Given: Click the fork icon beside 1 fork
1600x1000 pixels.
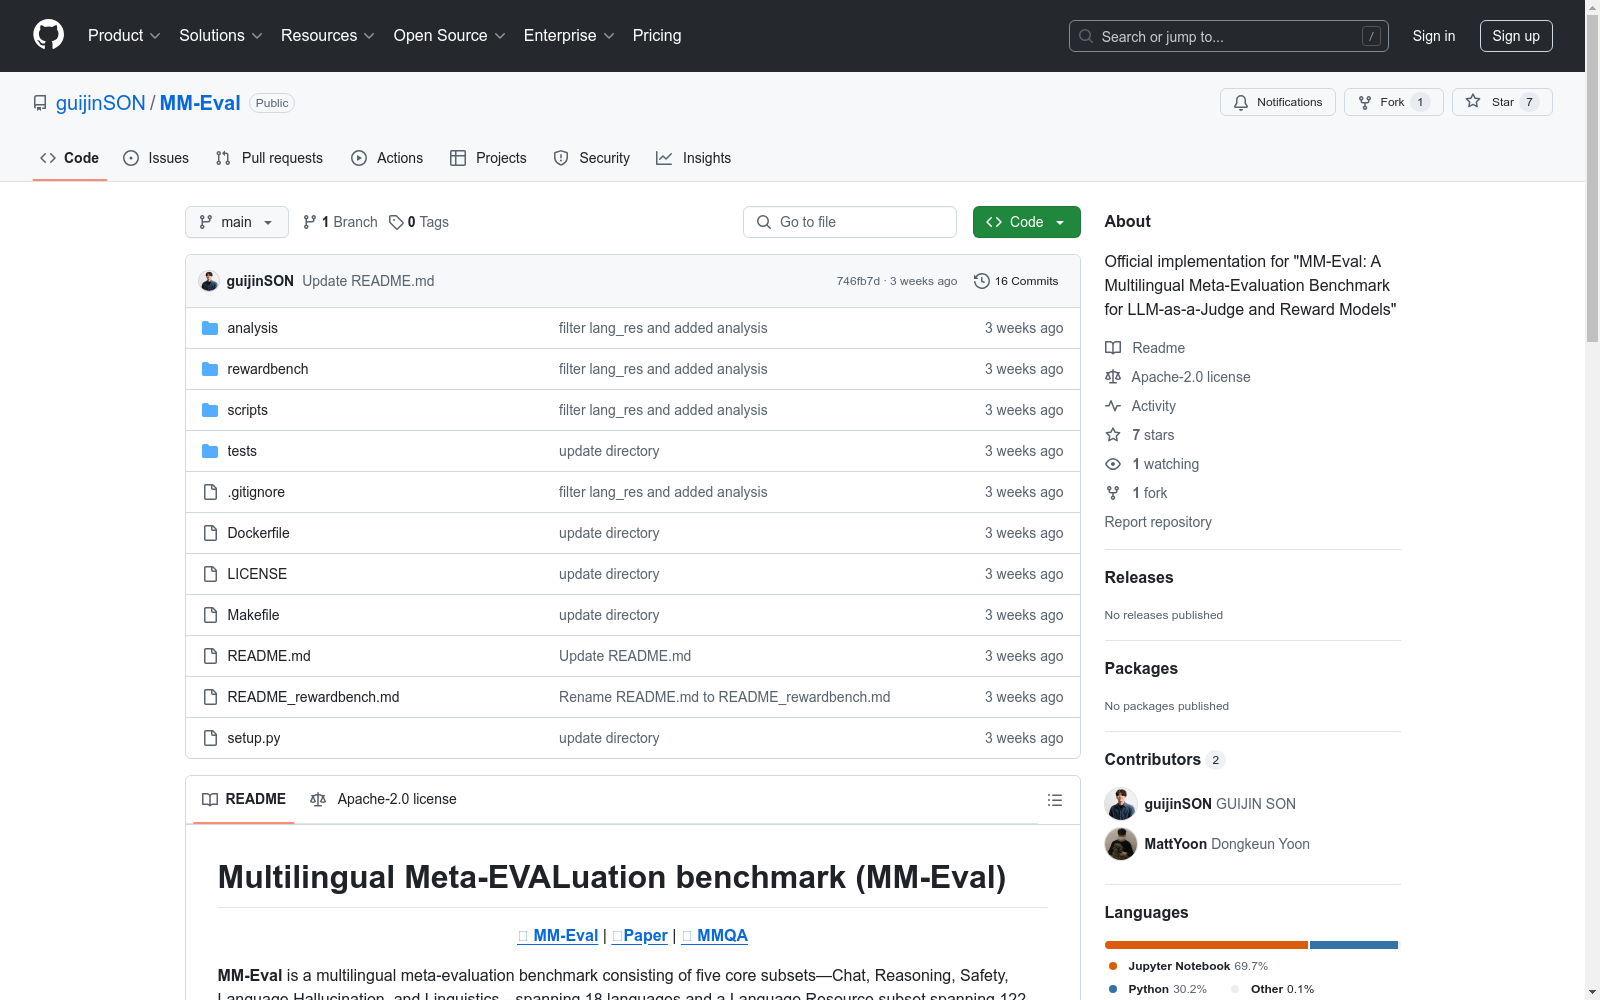Looking at the screenshot, I should [x=1113, y=493].
